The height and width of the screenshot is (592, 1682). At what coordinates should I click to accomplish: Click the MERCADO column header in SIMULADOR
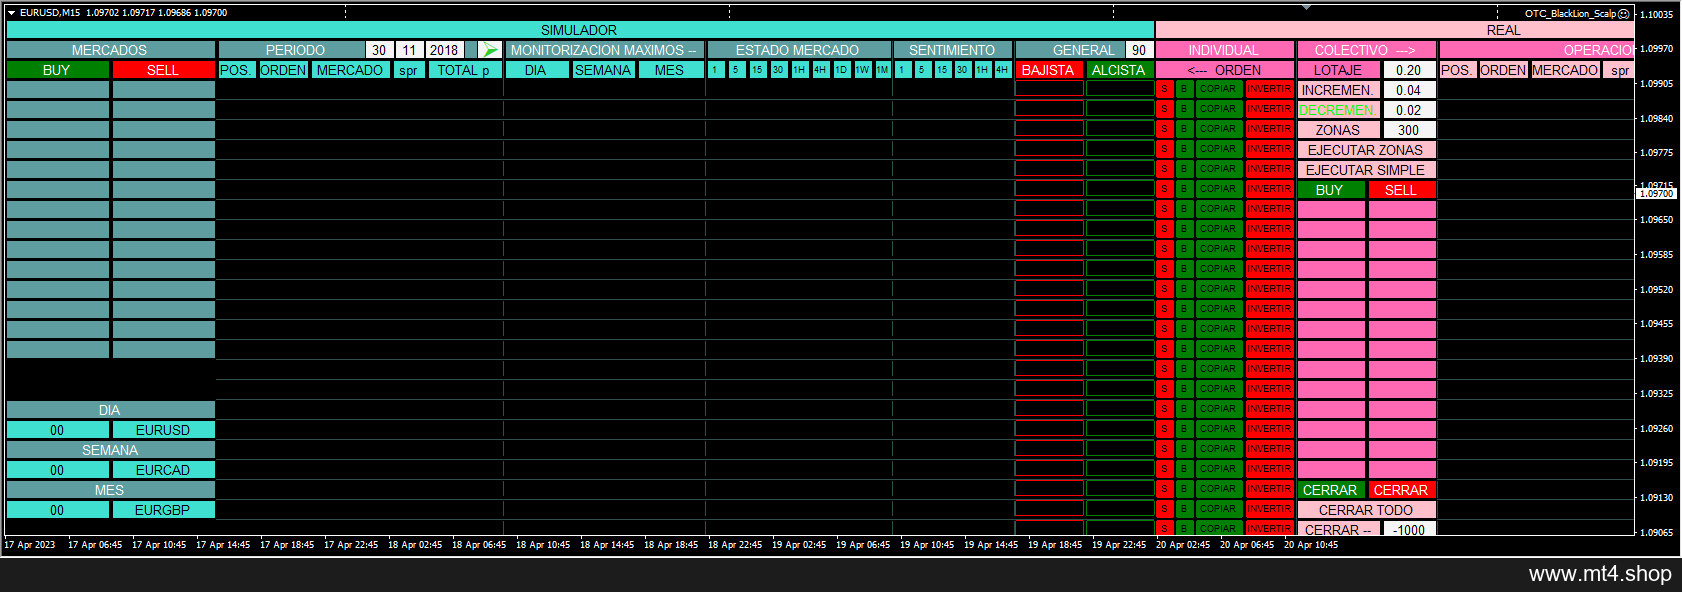350,70
